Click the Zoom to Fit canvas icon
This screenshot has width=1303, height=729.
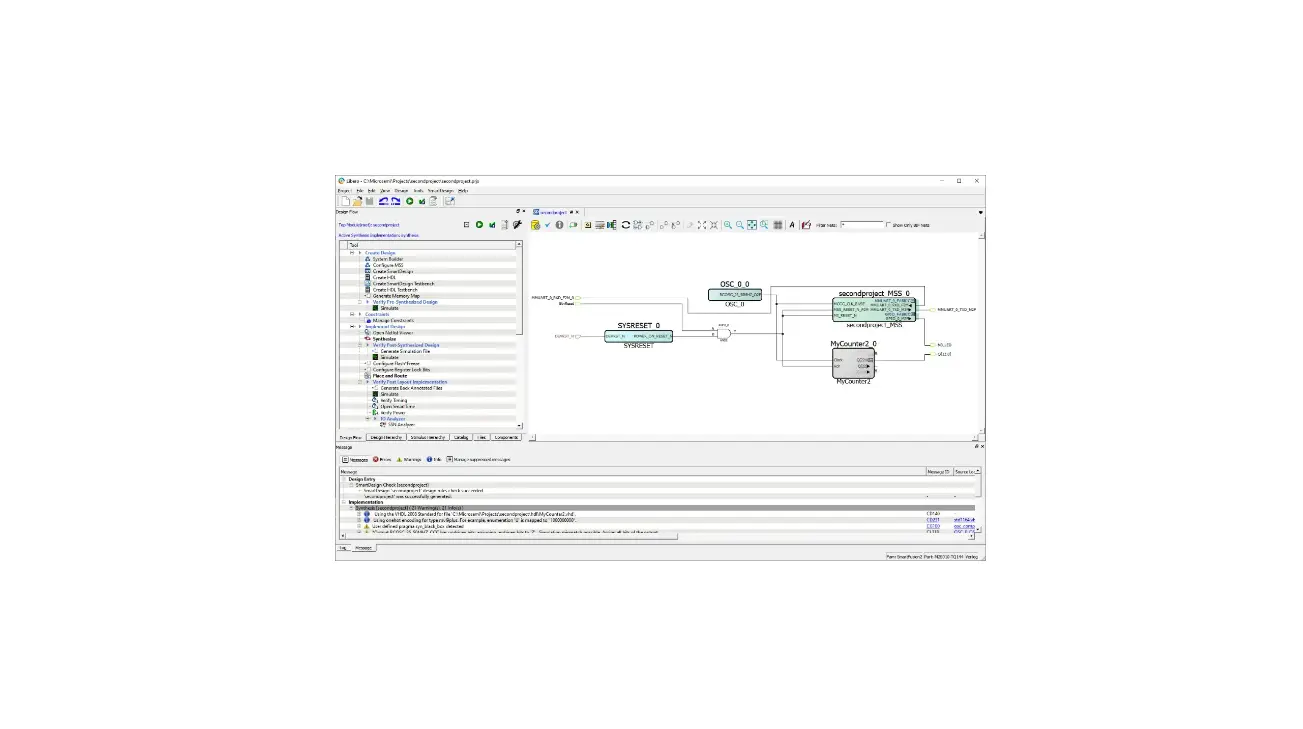click(x=751, y=225)
